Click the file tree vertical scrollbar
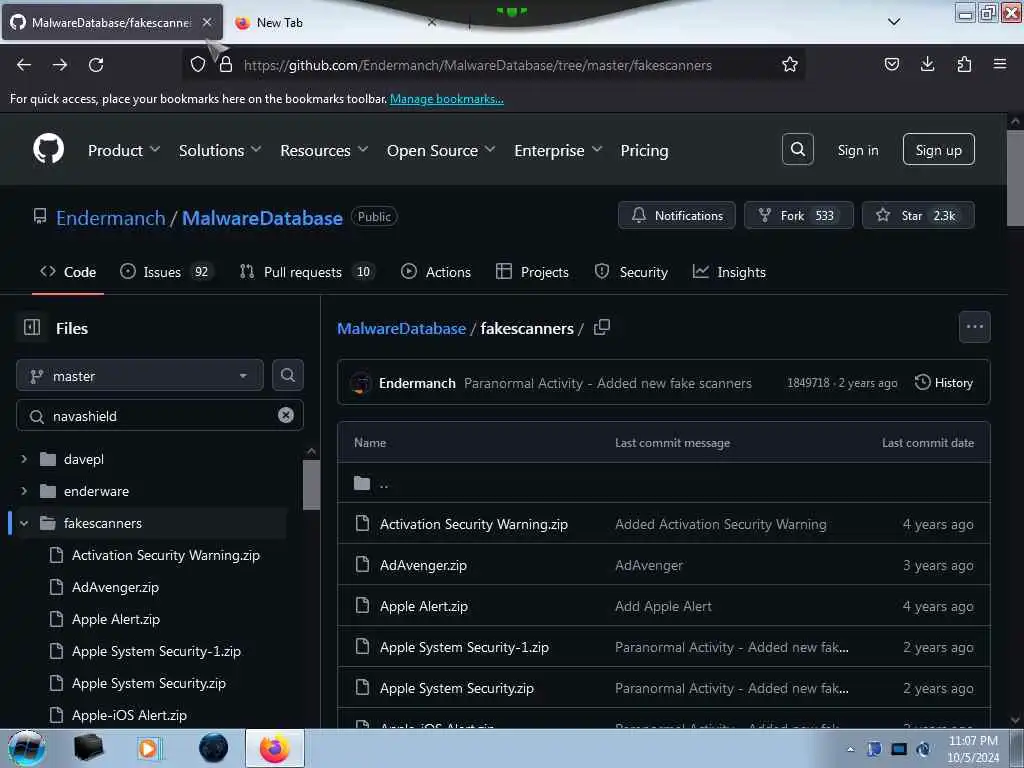This screenshot has height=768, width=1024. click(x=312, y=484)
